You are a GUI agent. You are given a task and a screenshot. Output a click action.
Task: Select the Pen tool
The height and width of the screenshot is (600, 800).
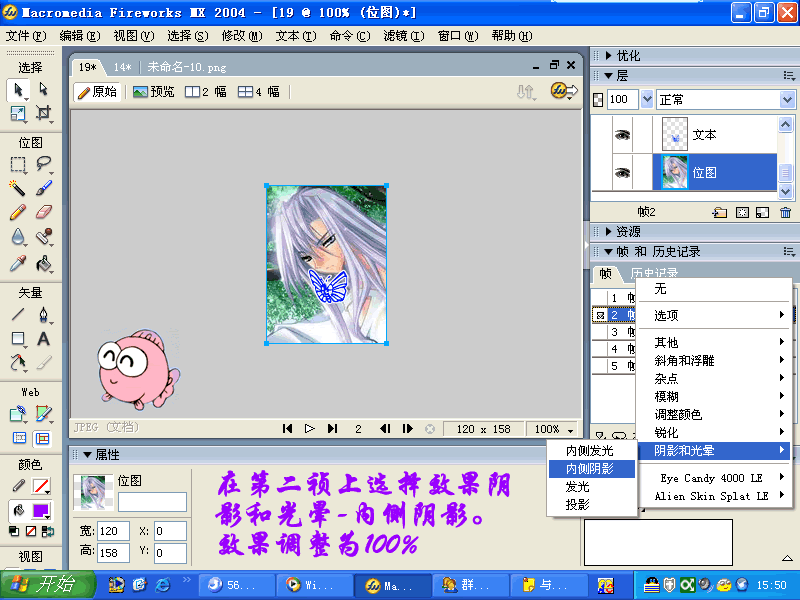click(43, 314)
